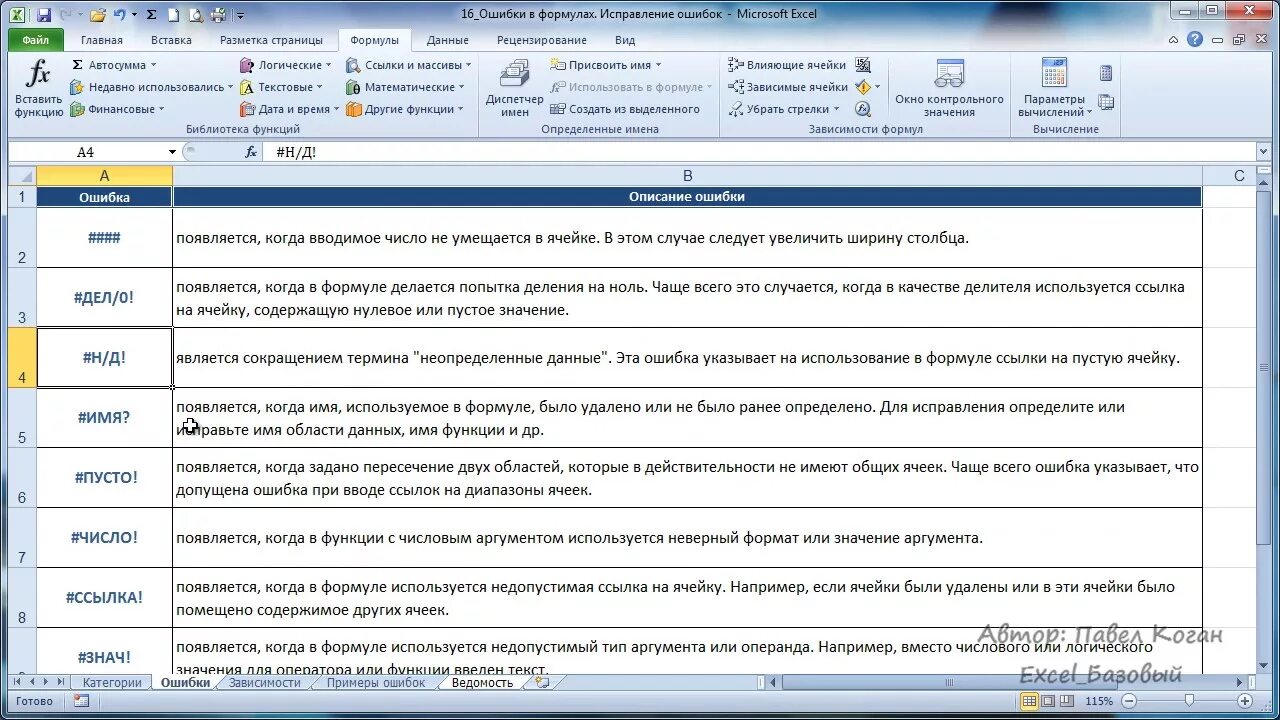The height and width of the screenshot is (720, 1280).
Task: Expand the Name Box dropdown arrow
Action: tap(172, 152)
